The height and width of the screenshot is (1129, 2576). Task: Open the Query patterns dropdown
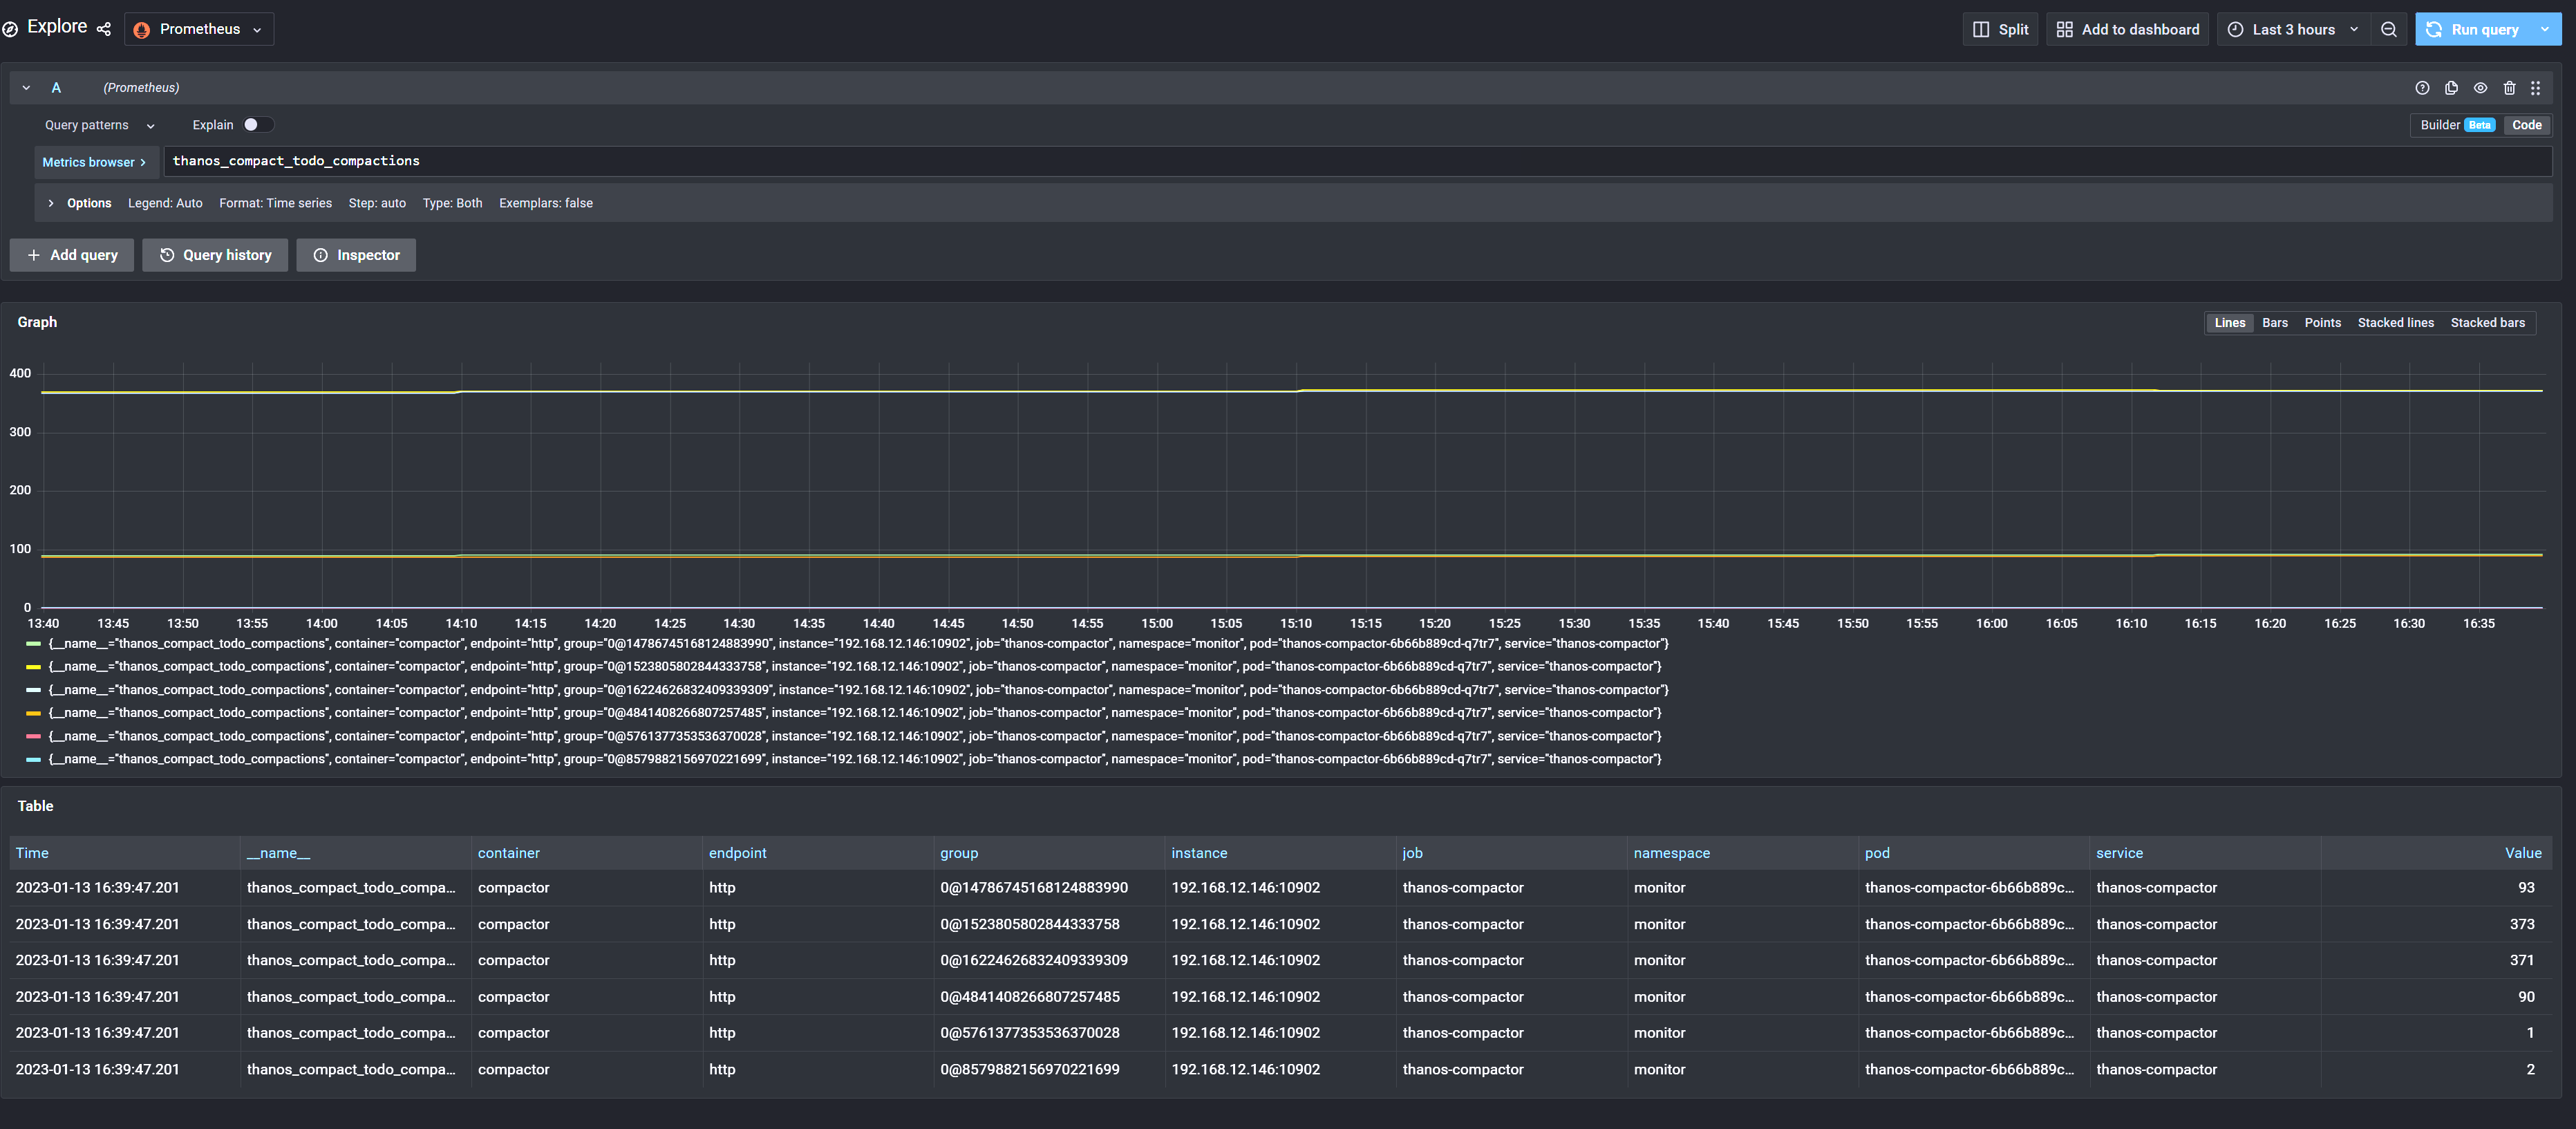99,124
